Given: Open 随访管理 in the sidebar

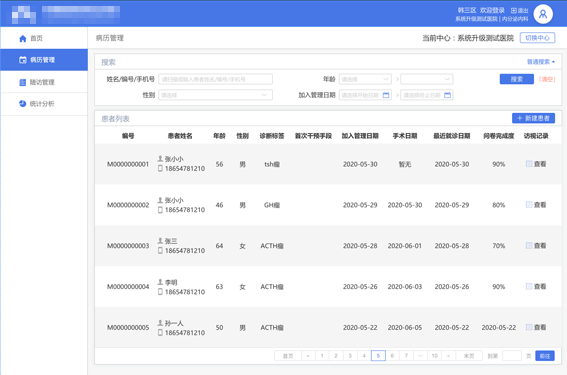Looking at the screenshot, I should pos(44,82).
